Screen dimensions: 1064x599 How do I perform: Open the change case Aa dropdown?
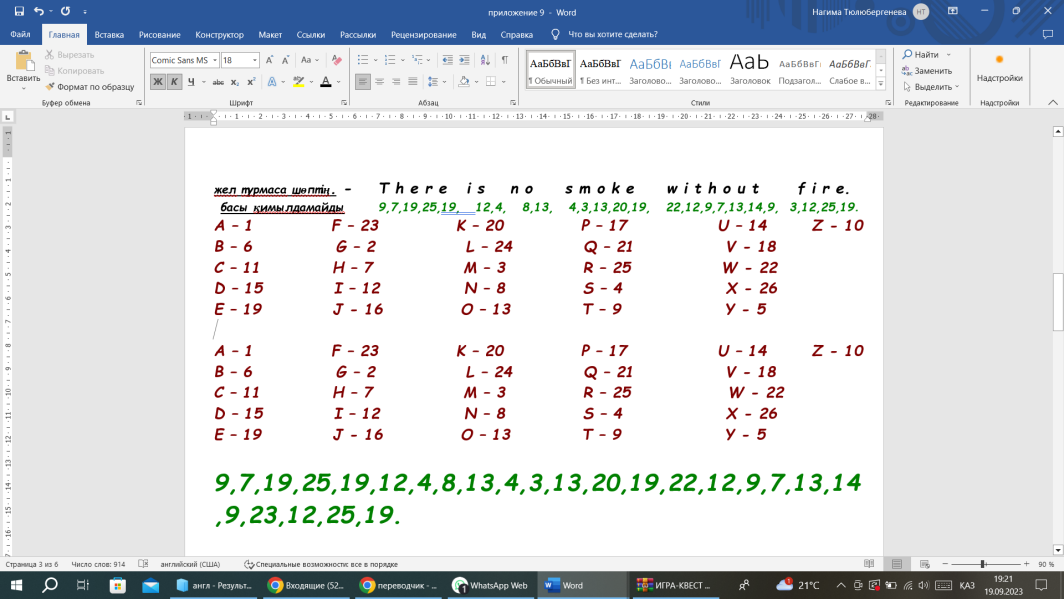click(x=309, y=60)
